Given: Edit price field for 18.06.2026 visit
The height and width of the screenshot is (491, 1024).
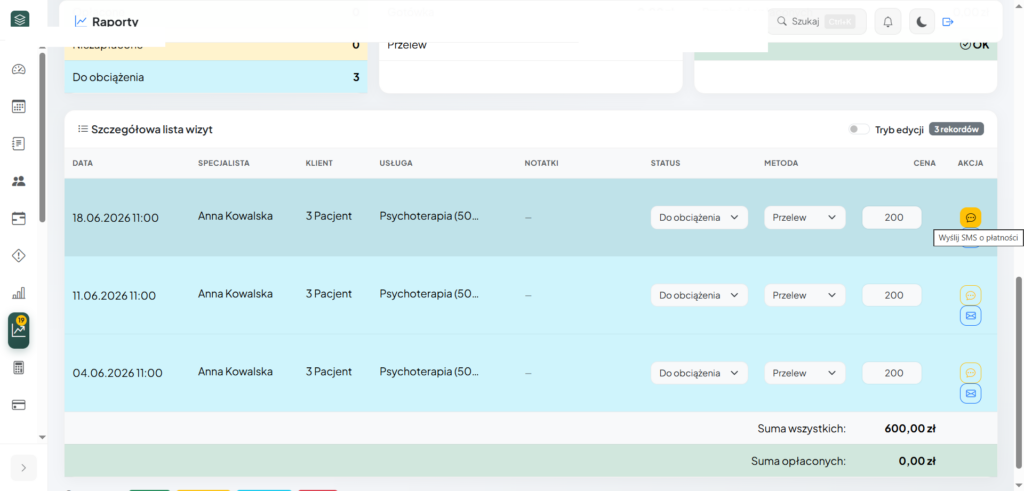Looking at the screenshot, I should [892, 217].
